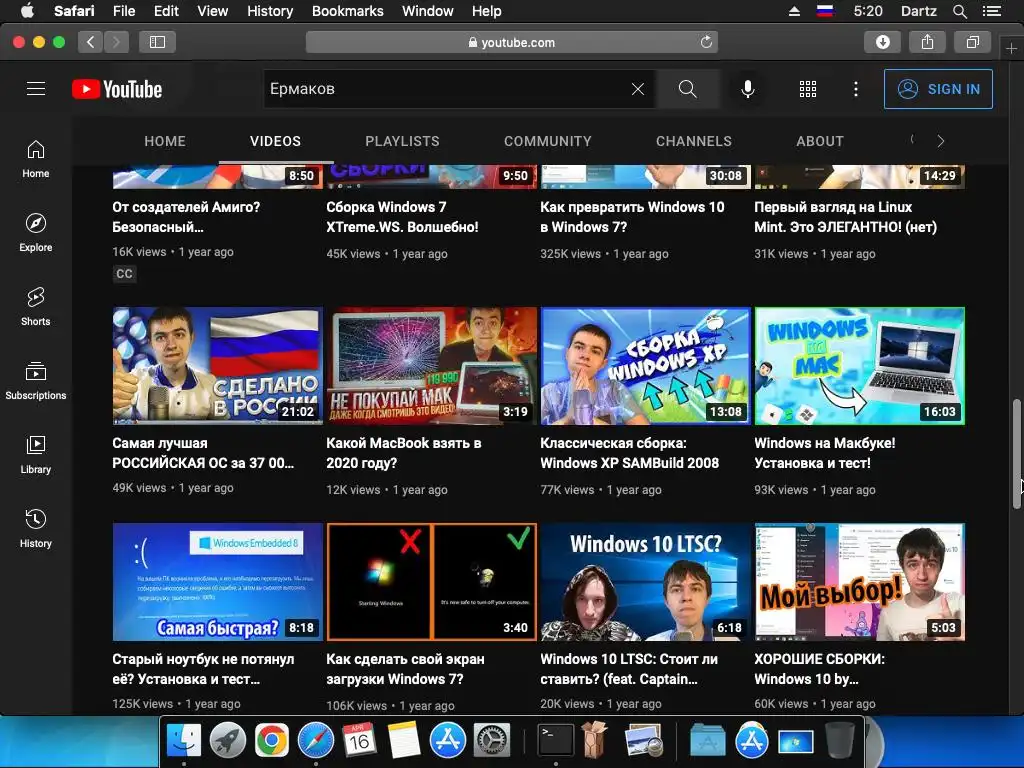Open the Bookmarks menu
1024x768 pixels.
coord(347,11)
